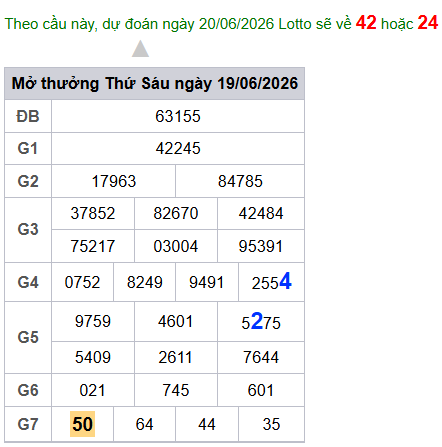The image size is (442, 447).
Task: Click G7 number 64
Action: [144, 424]
